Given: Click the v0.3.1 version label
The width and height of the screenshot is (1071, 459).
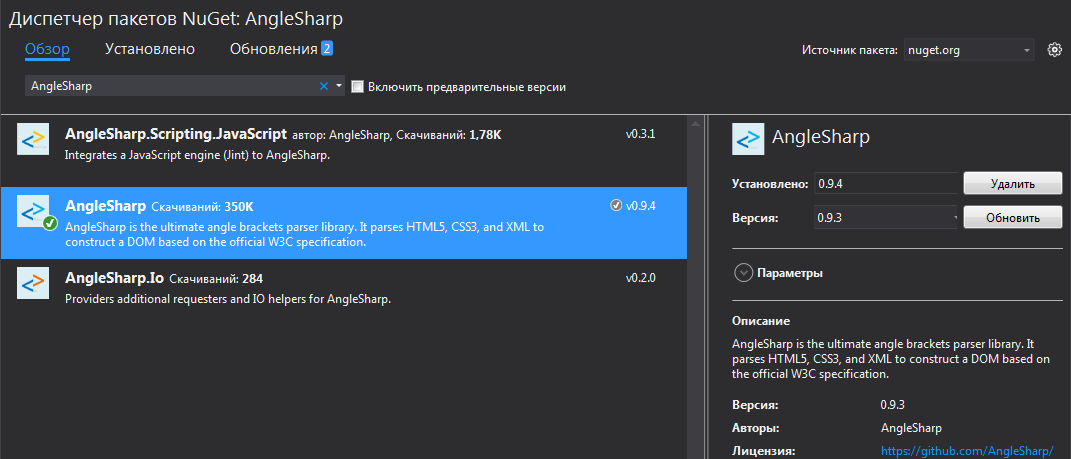Looking at the screenshot, I should [x=641, y=134].
